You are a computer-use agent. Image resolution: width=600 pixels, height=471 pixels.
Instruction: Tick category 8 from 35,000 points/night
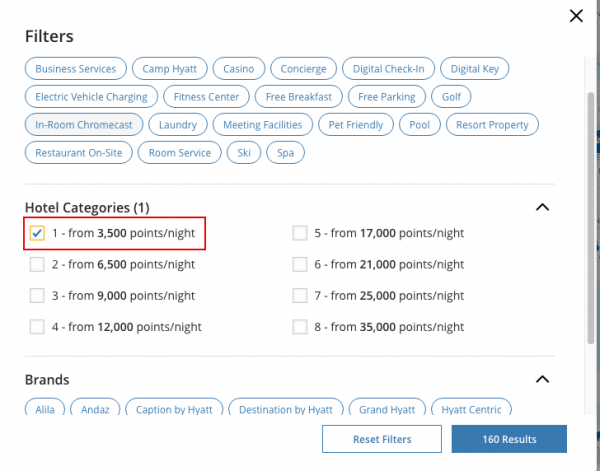pyautogui.click(x=300, y=326)
